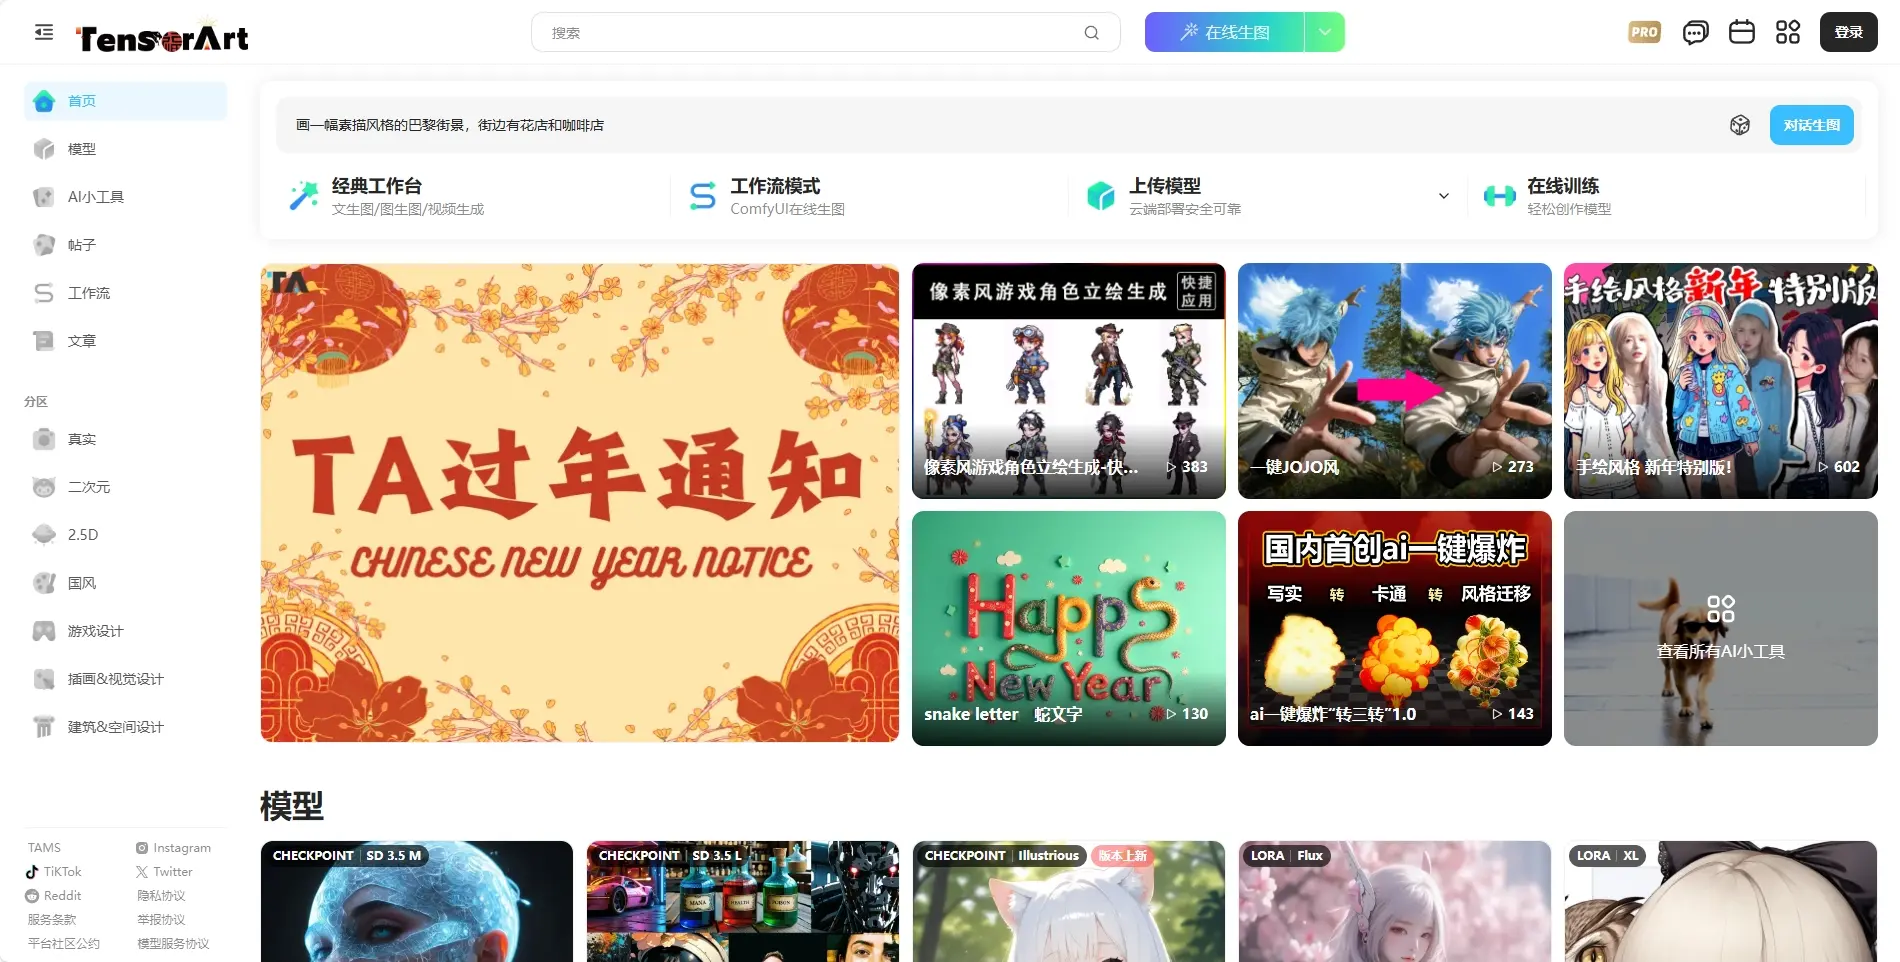Open the TensorArt logo home link
Image resolution: width=1900 pixels, height=962 pixels.
pos(163,38)
